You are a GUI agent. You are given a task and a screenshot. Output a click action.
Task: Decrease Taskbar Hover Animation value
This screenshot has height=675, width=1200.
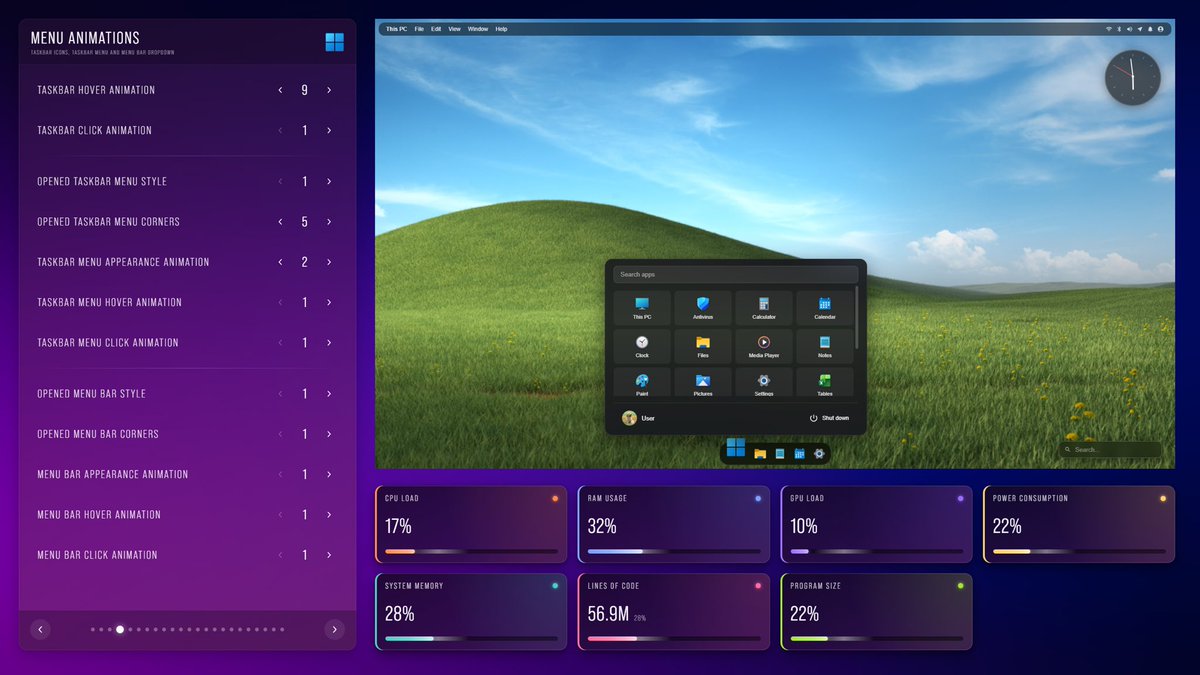tap(281, 90)
